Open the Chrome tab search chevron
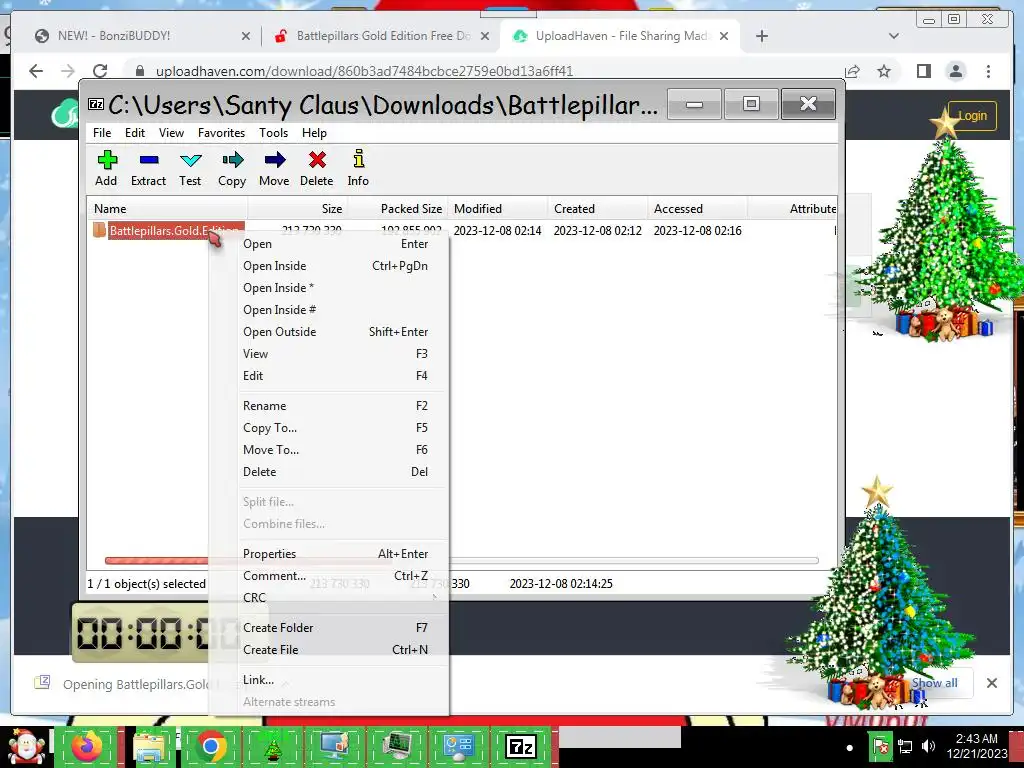The image size is (1024, 768). point(893,36)
